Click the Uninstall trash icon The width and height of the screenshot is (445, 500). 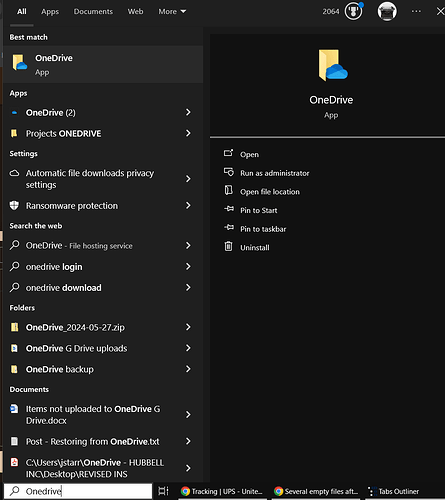pos(228,247)
